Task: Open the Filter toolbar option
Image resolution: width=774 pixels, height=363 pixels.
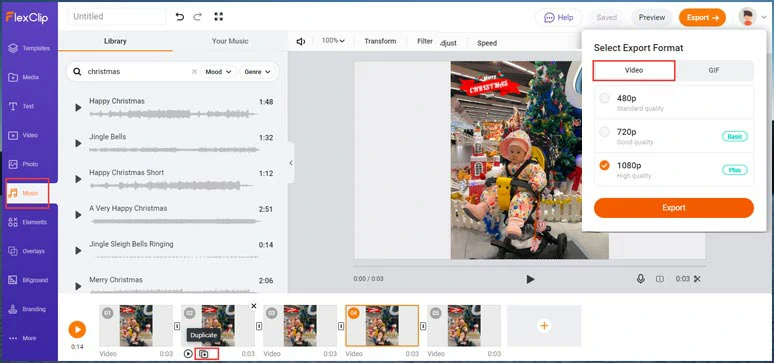Action: [425, 41]
